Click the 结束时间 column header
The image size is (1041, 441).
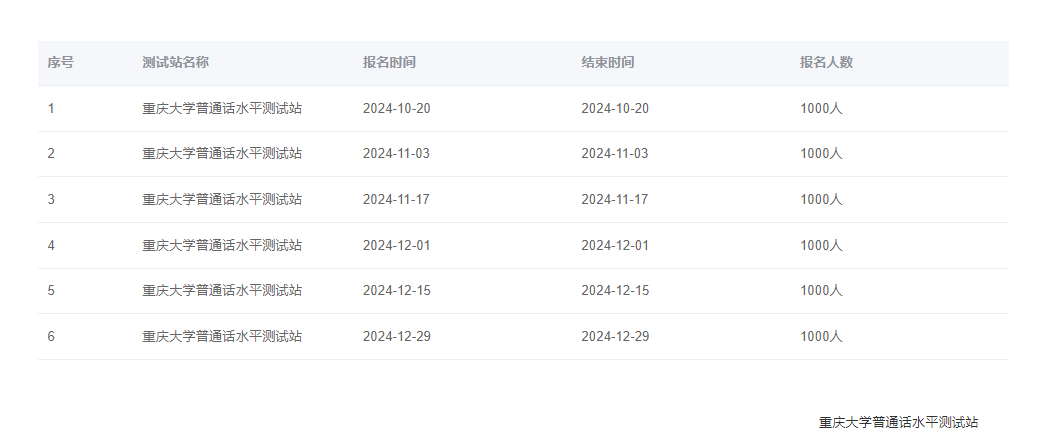(607, 62)
